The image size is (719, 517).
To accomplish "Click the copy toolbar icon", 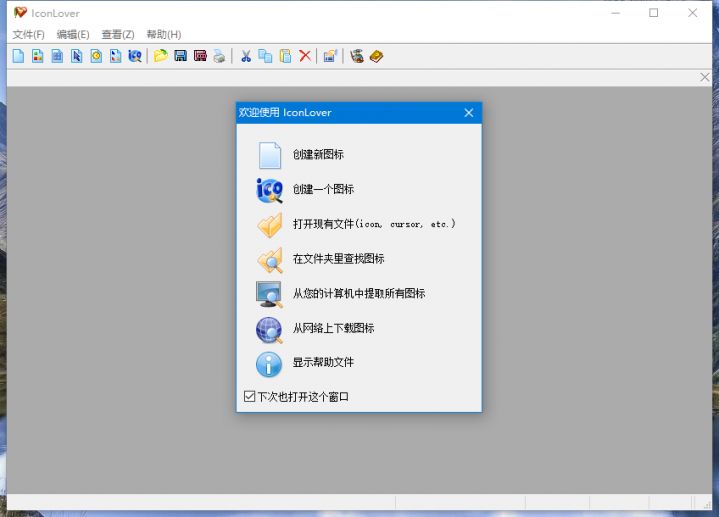I will (x=265, y=56).
